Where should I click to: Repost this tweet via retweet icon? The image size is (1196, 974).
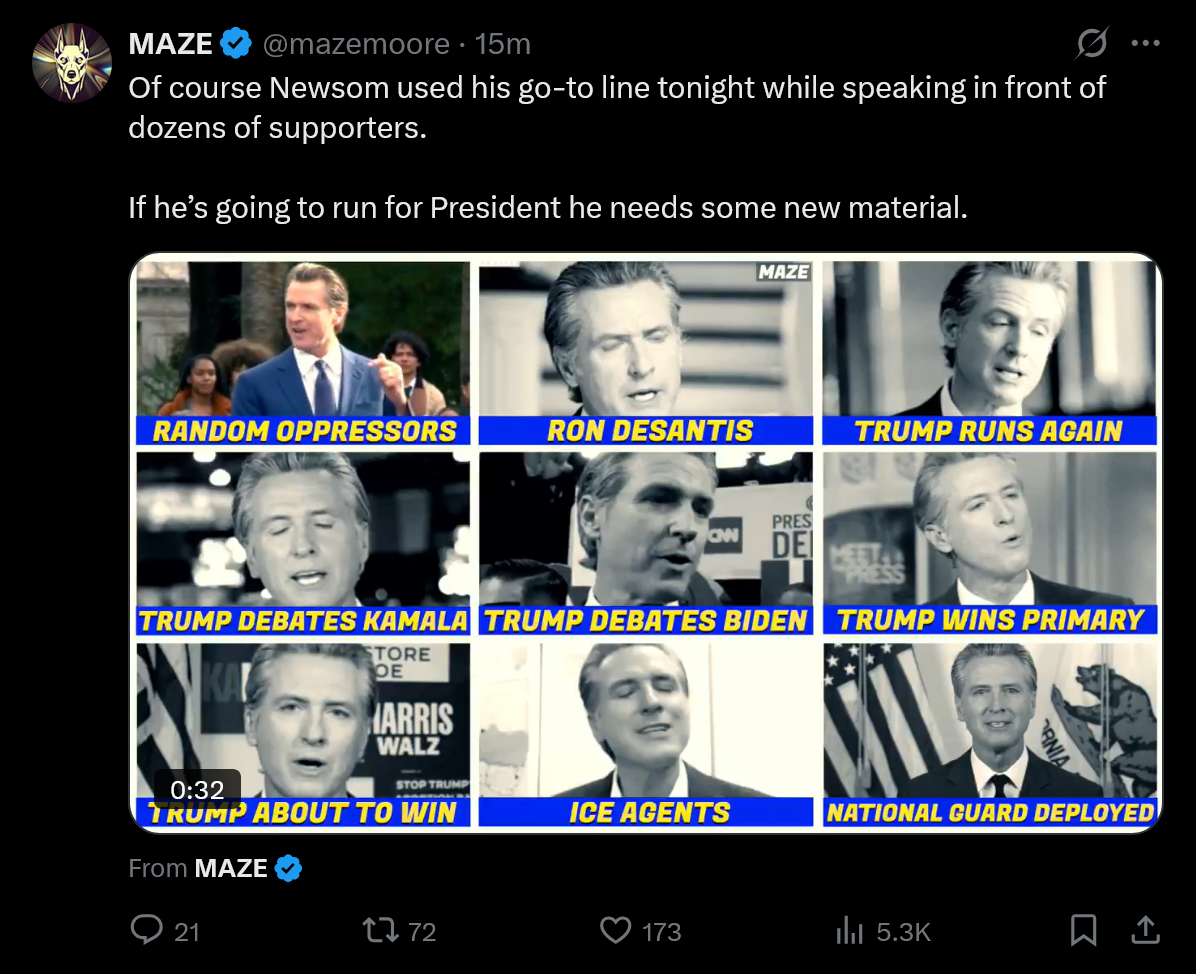[380, 931]
